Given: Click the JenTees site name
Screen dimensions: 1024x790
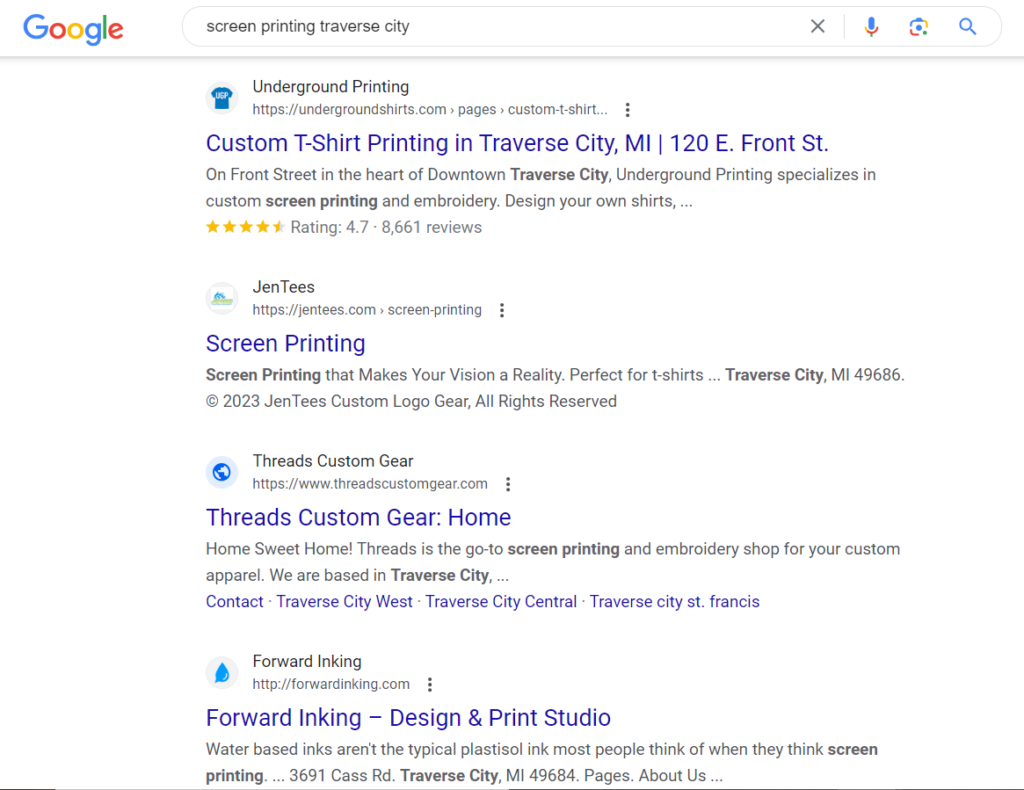Looking at the screenshot, I should (283, 287).
